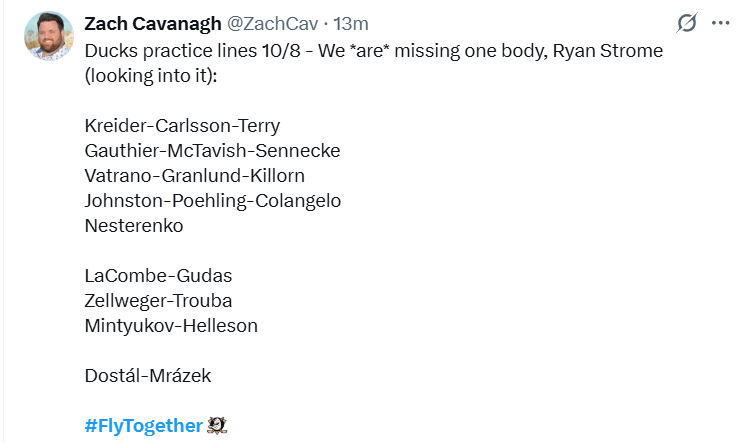743x443 pixels.
Task: Click the Vatrano-Granlund-Killorn line
Action: pos(194,175)
